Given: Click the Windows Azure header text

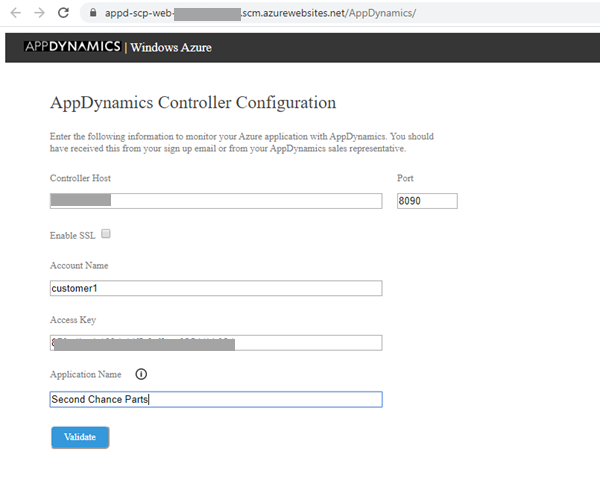Looking at the screenshot, I should coord(170,47).
